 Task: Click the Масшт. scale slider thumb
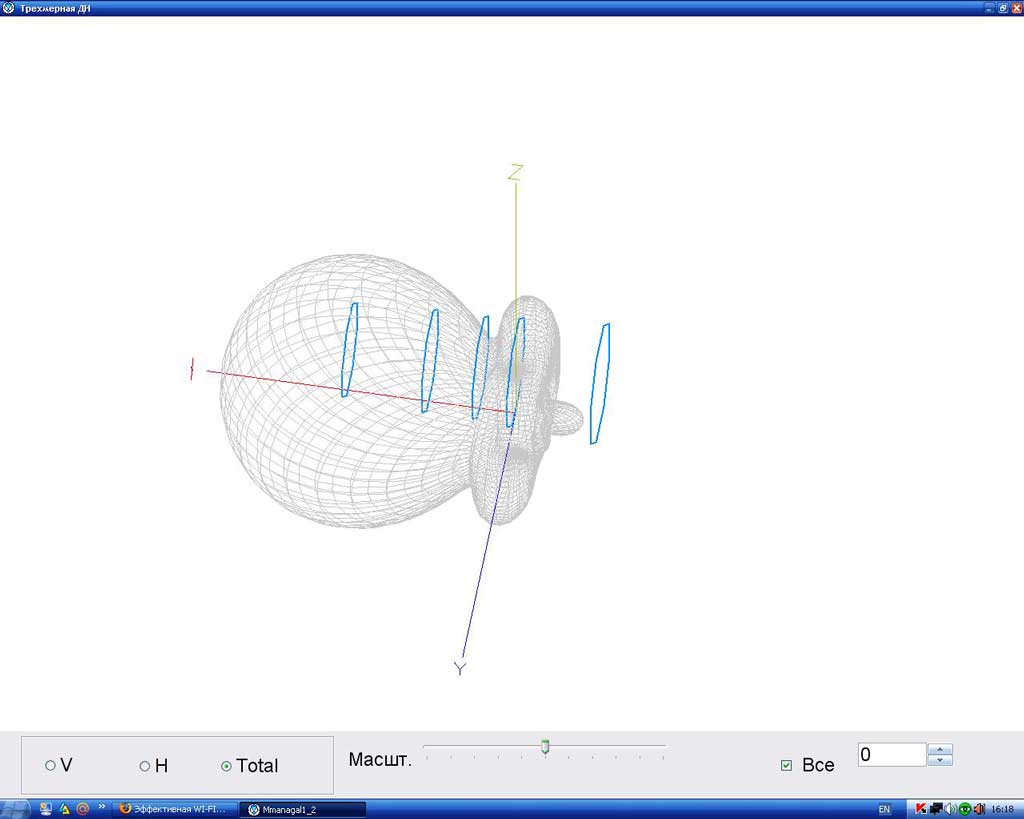(x=545, y=747)
